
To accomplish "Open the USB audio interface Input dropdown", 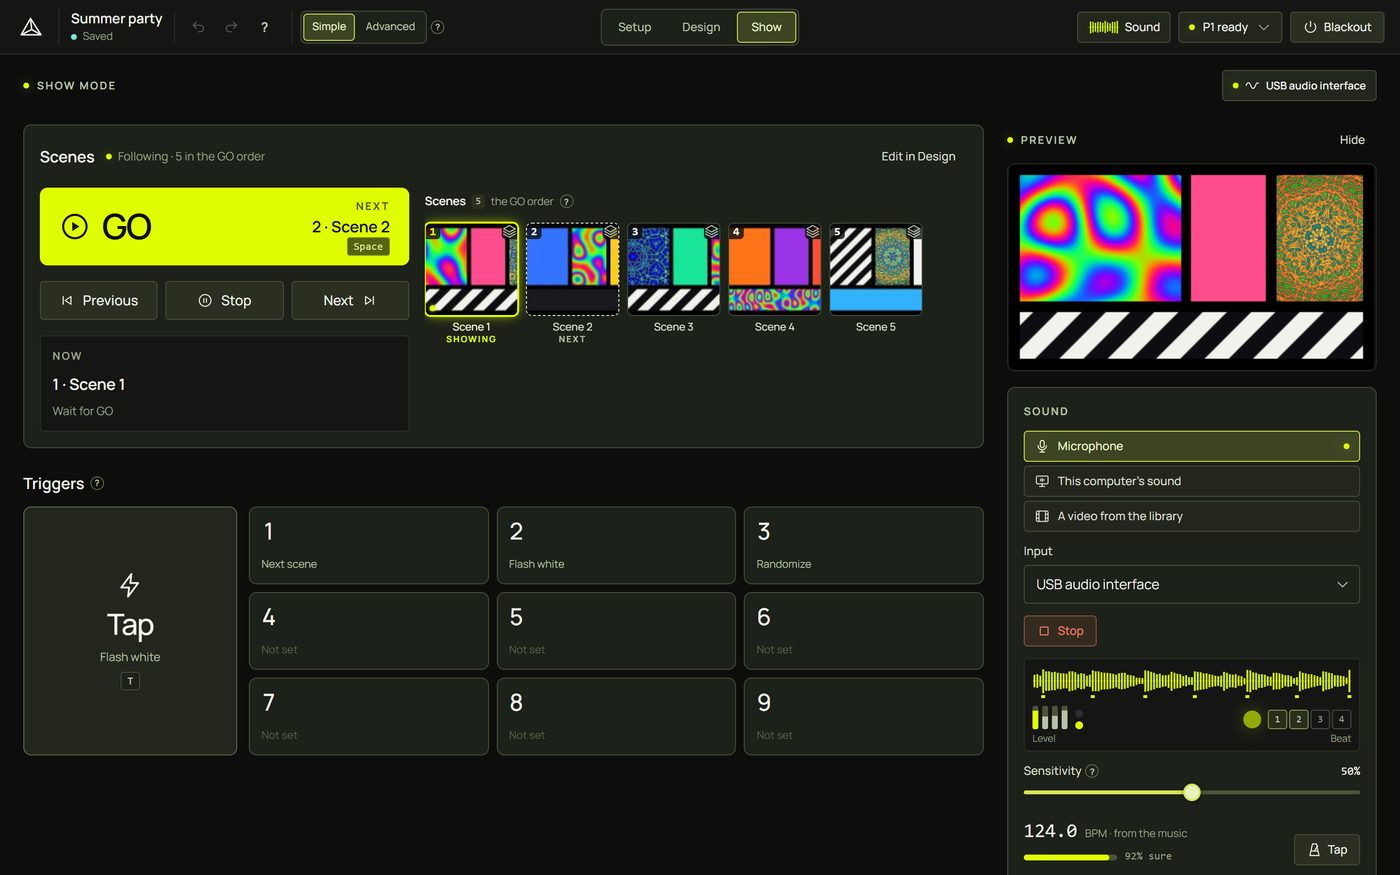I will click(1191, 584).
